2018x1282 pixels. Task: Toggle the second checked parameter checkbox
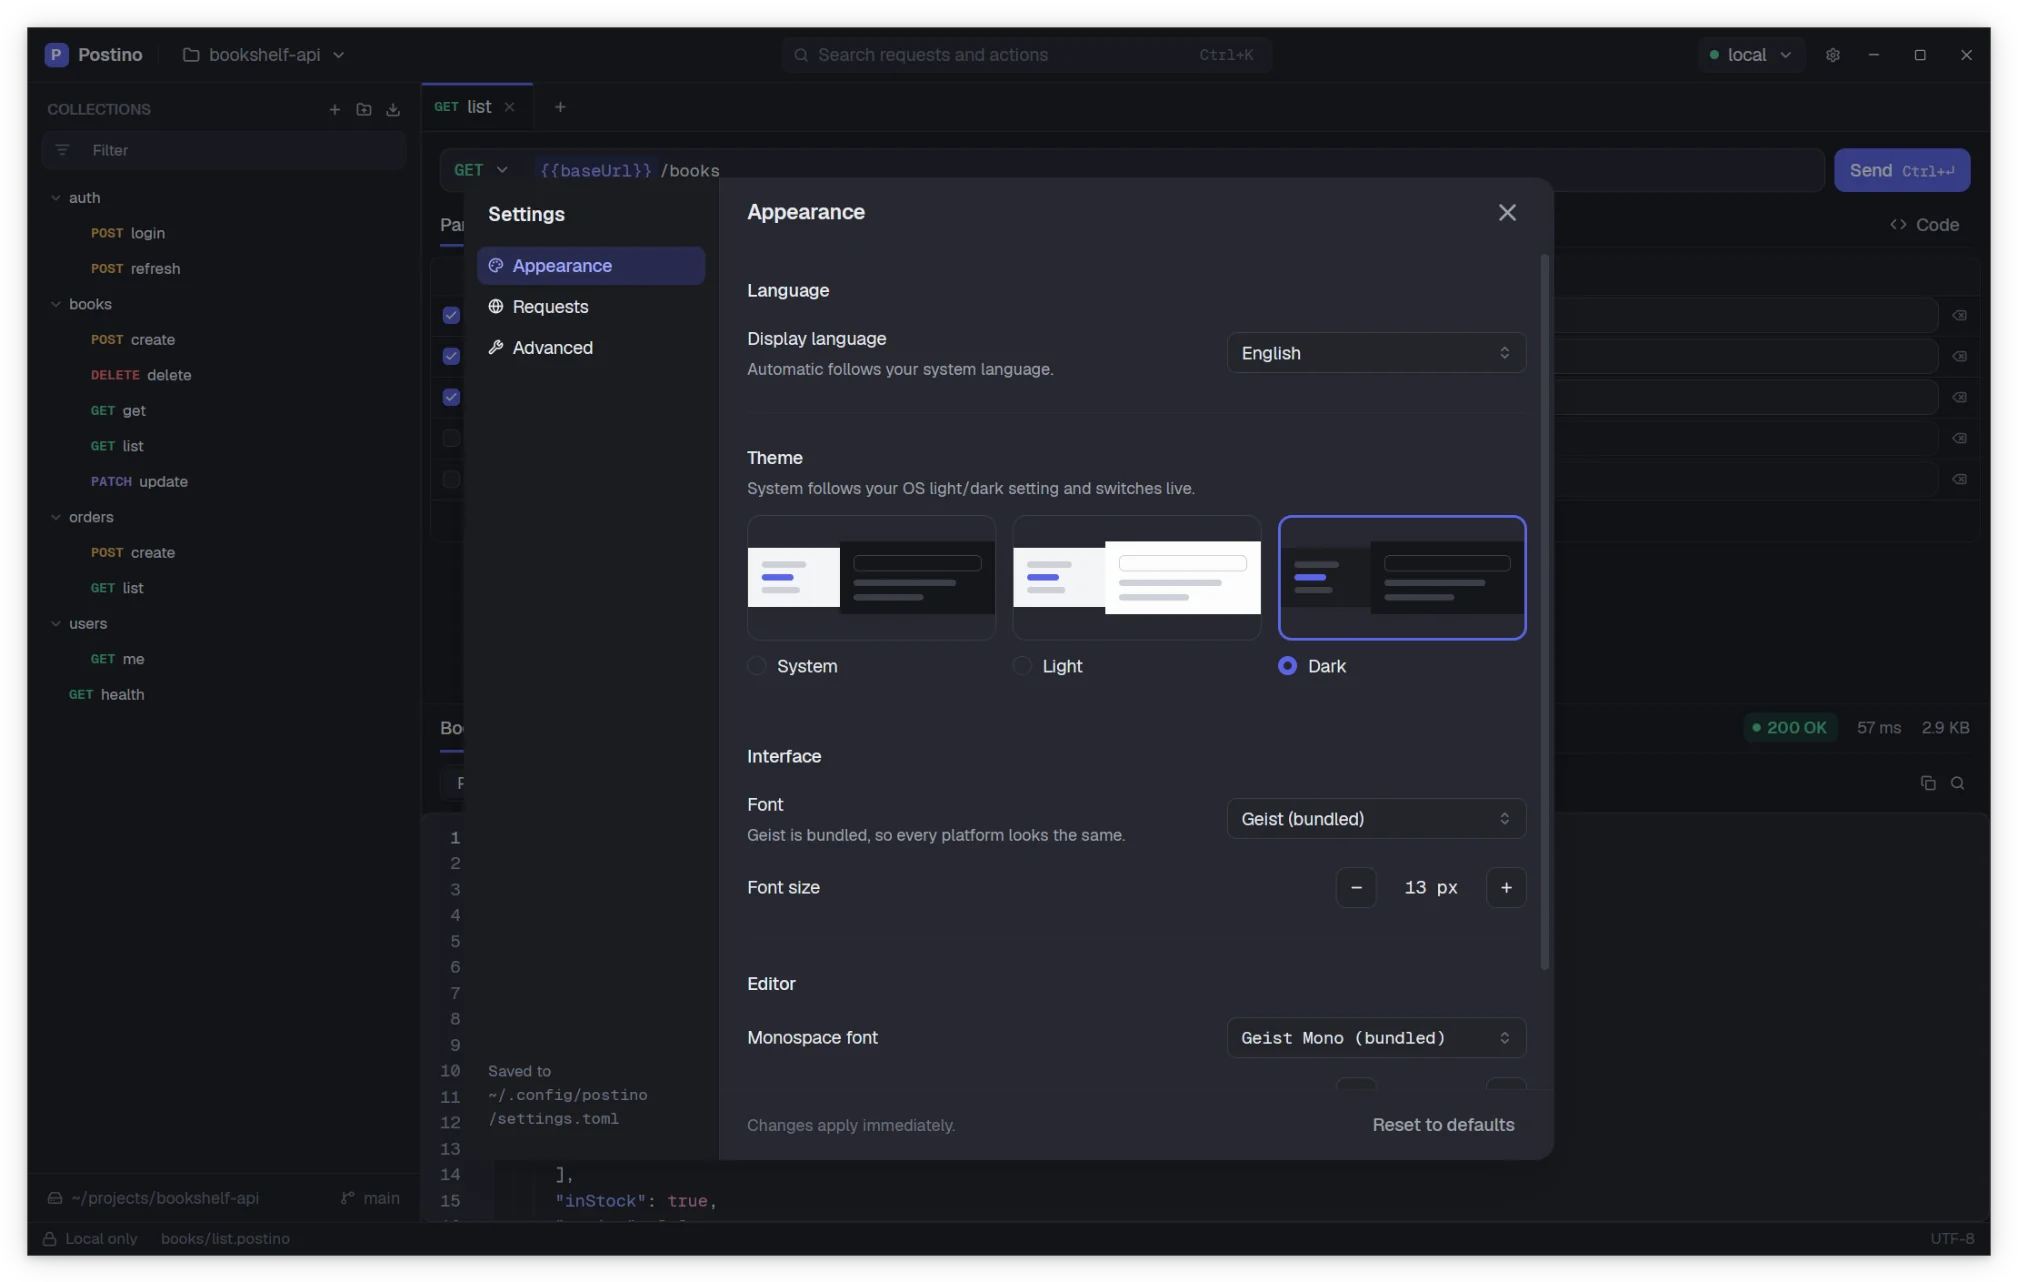[451, 356]
